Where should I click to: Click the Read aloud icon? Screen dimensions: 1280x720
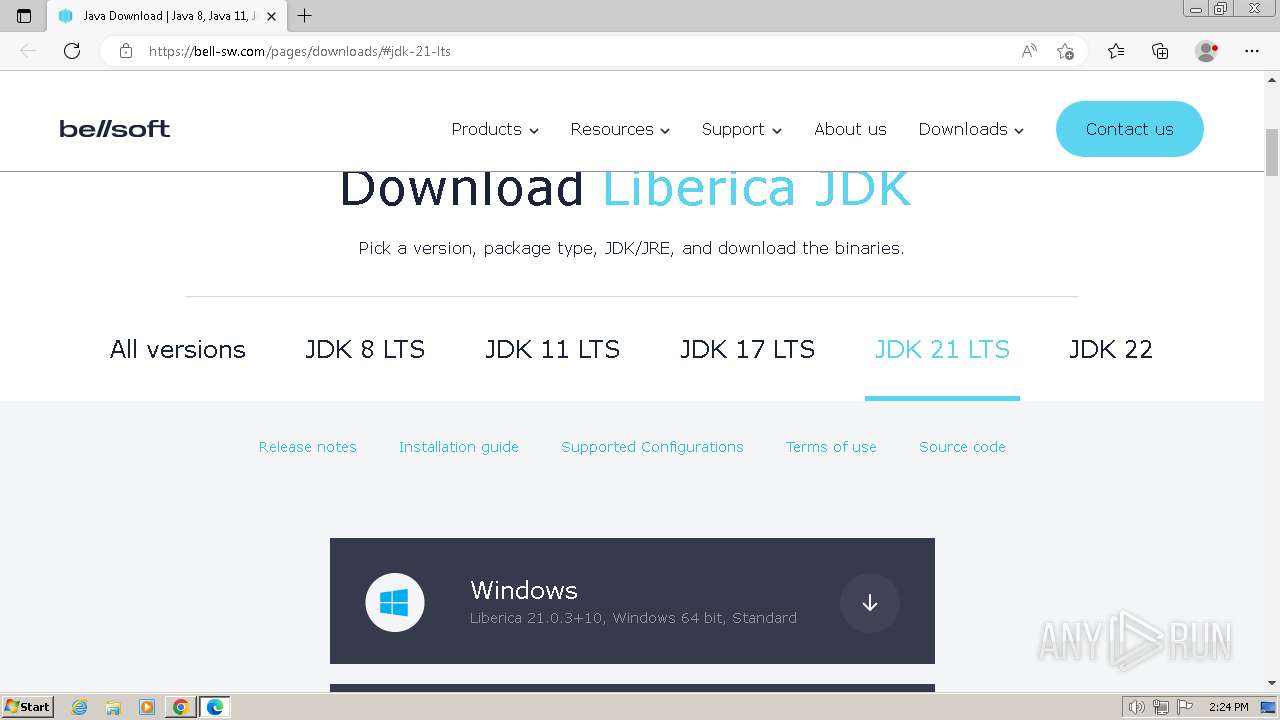pos(1029,51)
